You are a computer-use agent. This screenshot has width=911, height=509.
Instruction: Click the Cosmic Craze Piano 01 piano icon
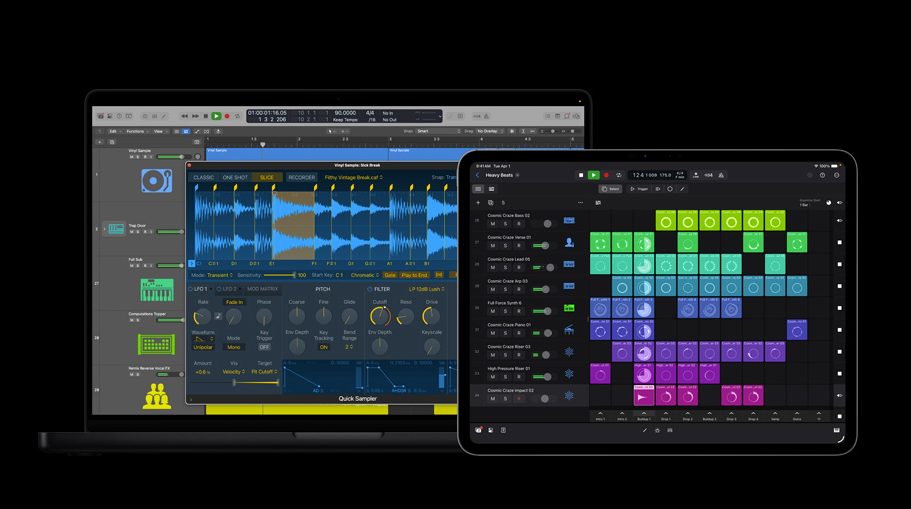tap(569, 330)
